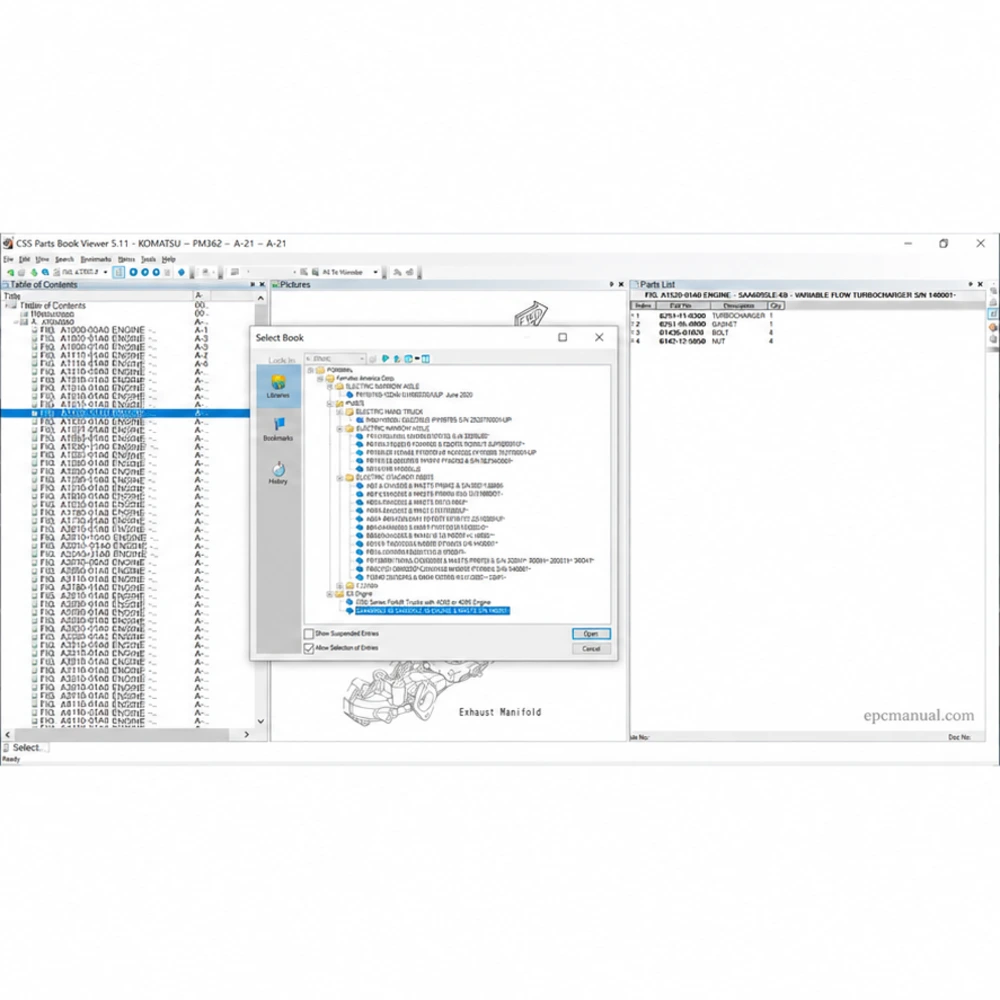This screenshot has width=1000, height=1000.
Task: Click Title column header in Table of Contents
Action: tap(97, 296)
